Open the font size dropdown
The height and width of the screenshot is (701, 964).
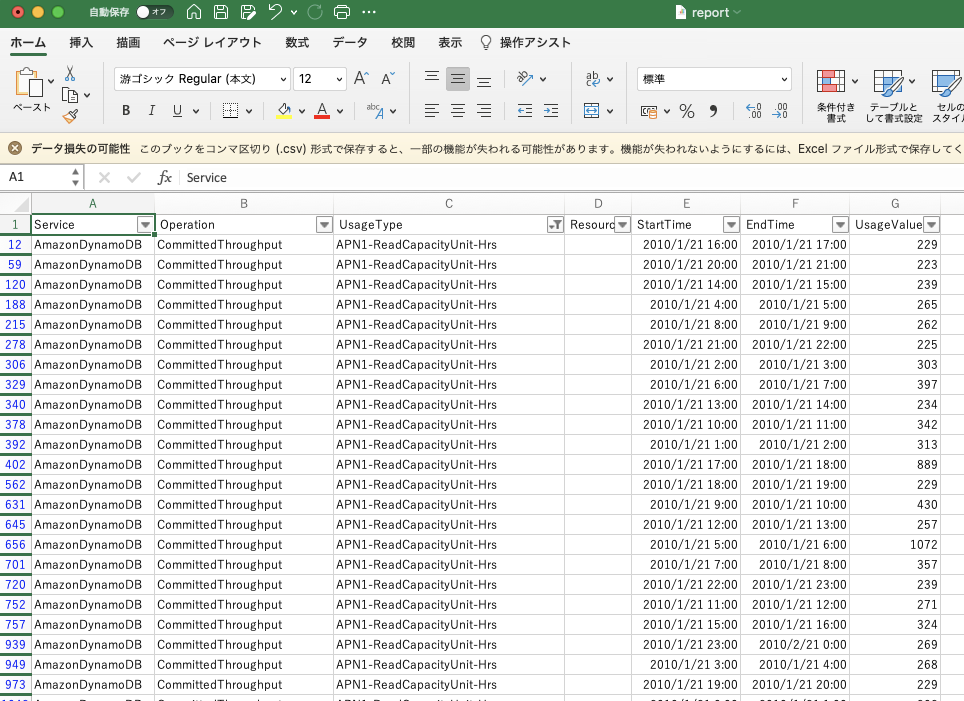339,79
